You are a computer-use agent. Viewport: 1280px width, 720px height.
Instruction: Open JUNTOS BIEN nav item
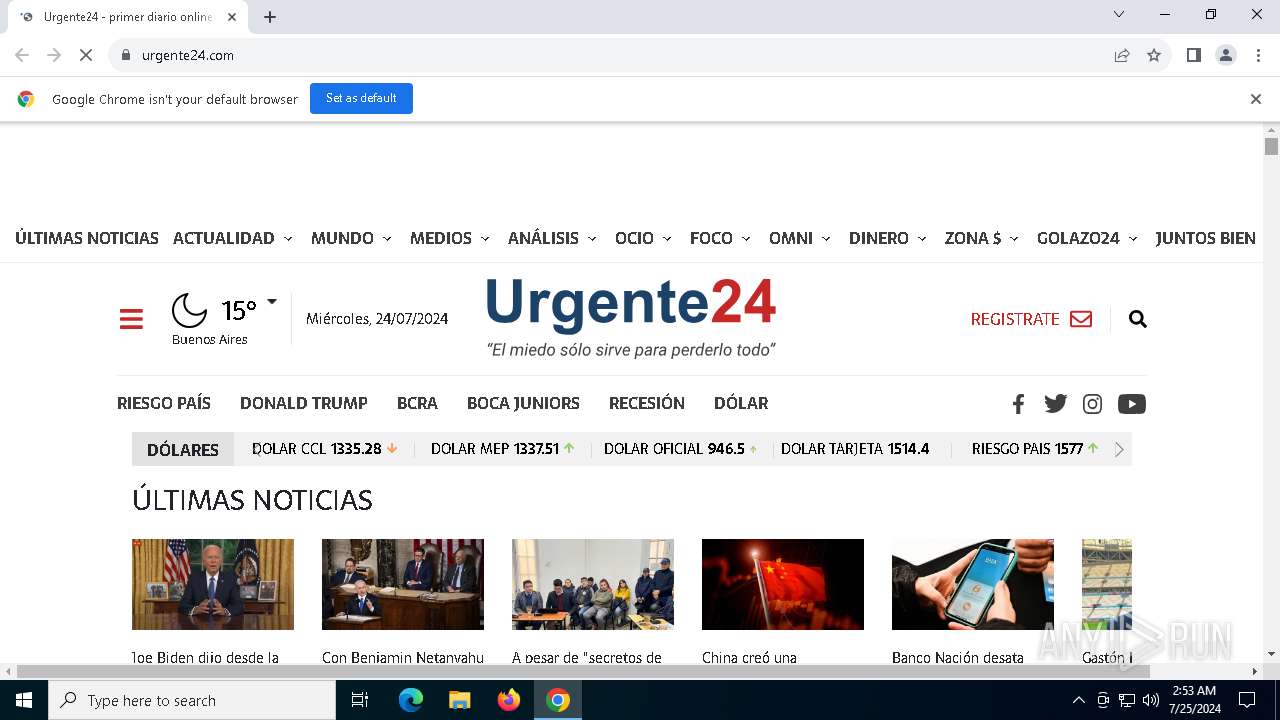click(1205, 238)
